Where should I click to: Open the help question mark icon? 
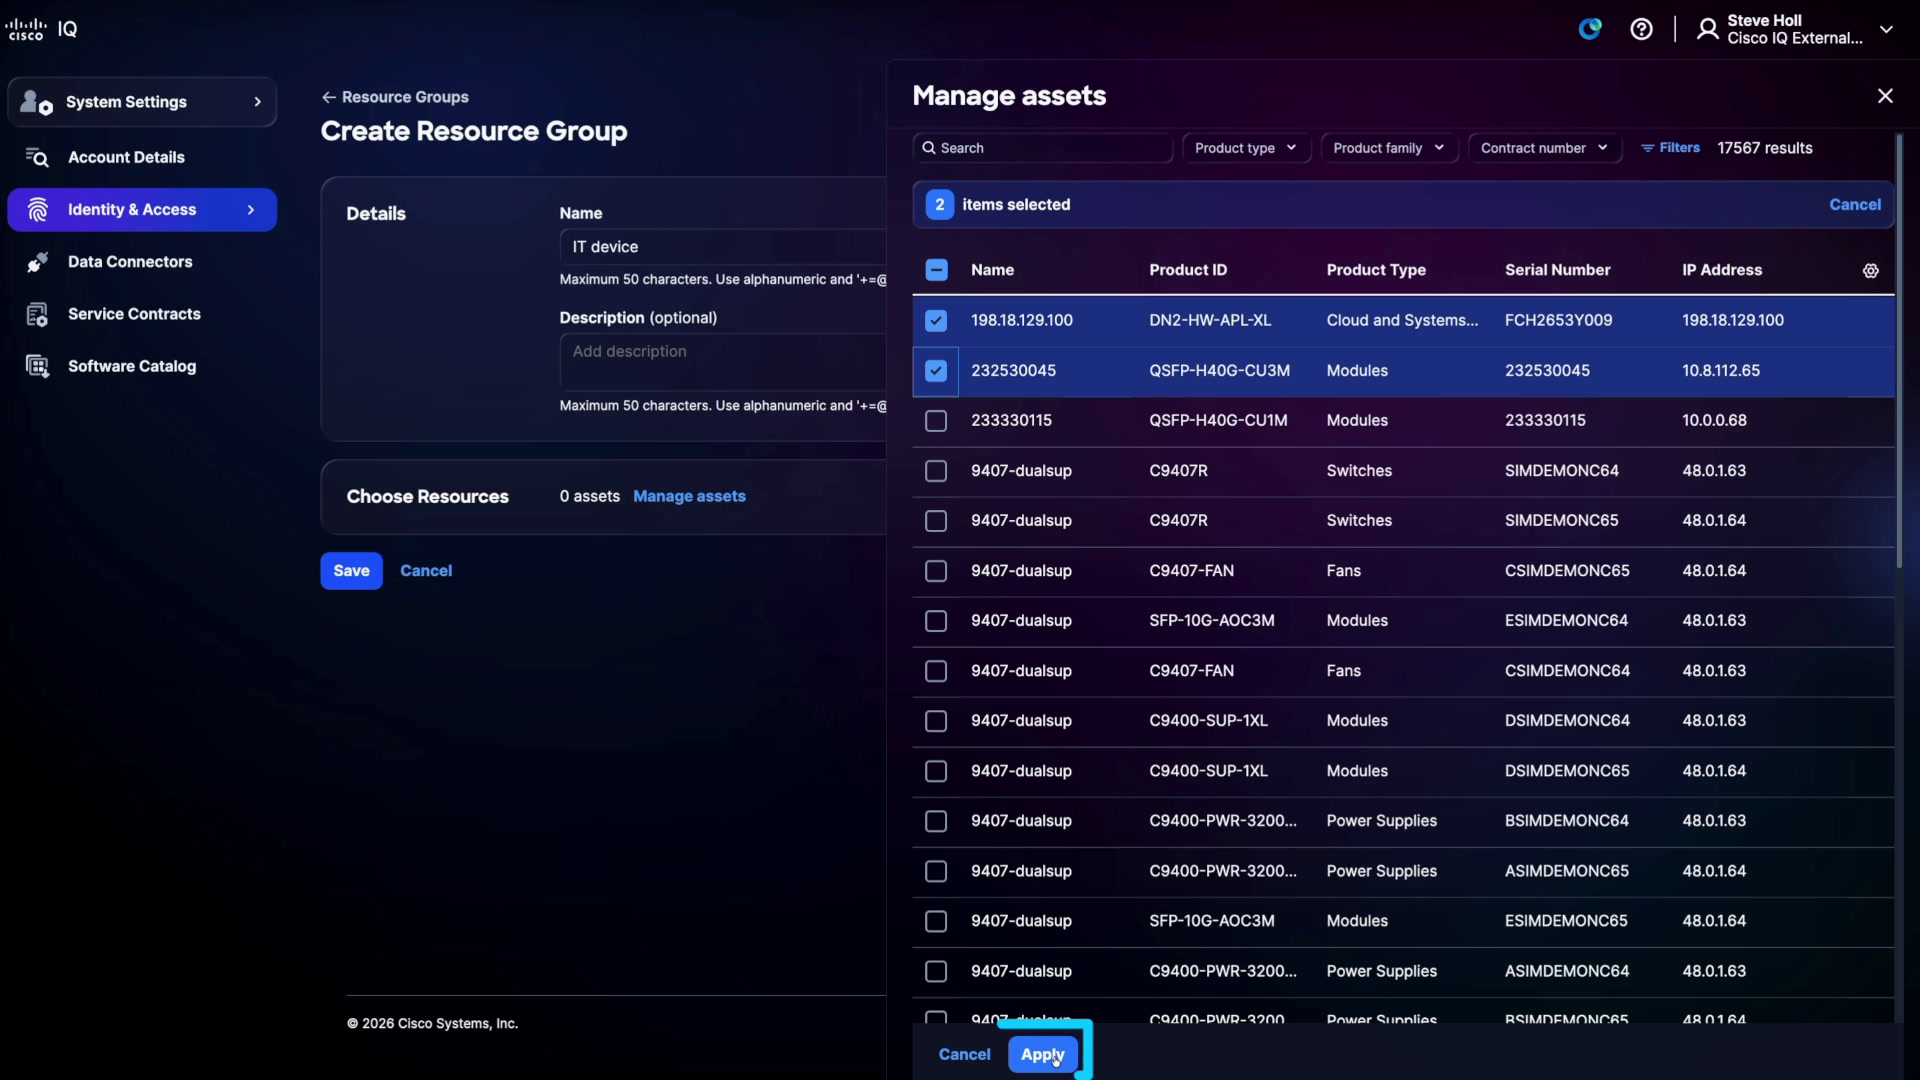point(1641,29)
